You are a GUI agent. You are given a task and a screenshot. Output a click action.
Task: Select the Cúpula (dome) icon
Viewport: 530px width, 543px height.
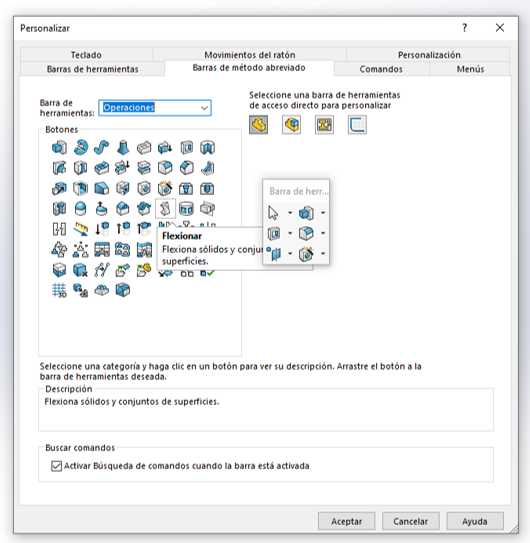point(80,209)
